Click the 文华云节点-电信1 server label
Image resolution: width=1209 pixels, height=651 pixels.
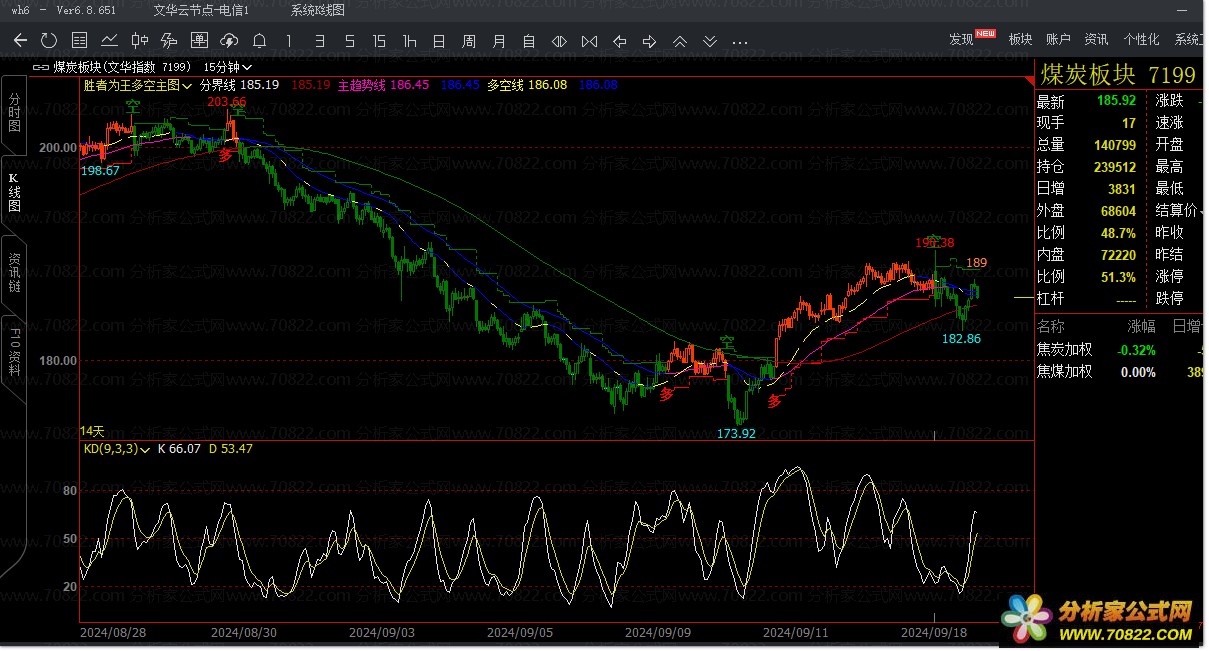point(201,10)
